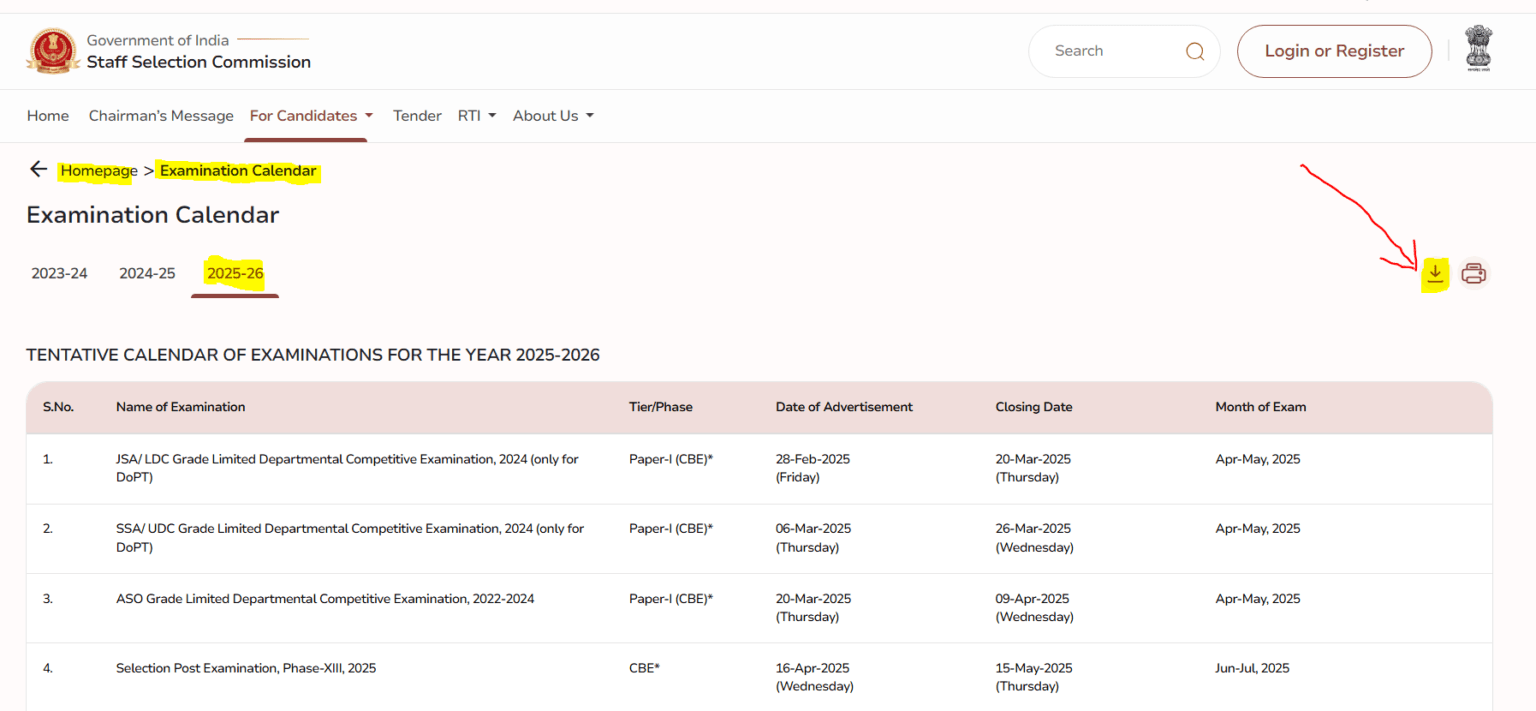Click the Tentative Calendar of Examinations heading

313,355
